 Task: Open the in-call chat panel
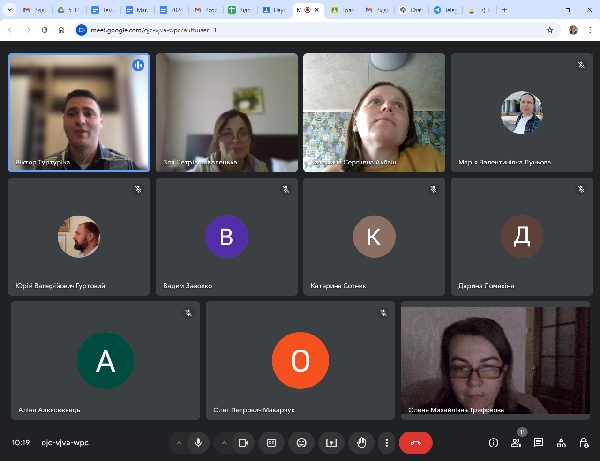click(x=538, y=442)
